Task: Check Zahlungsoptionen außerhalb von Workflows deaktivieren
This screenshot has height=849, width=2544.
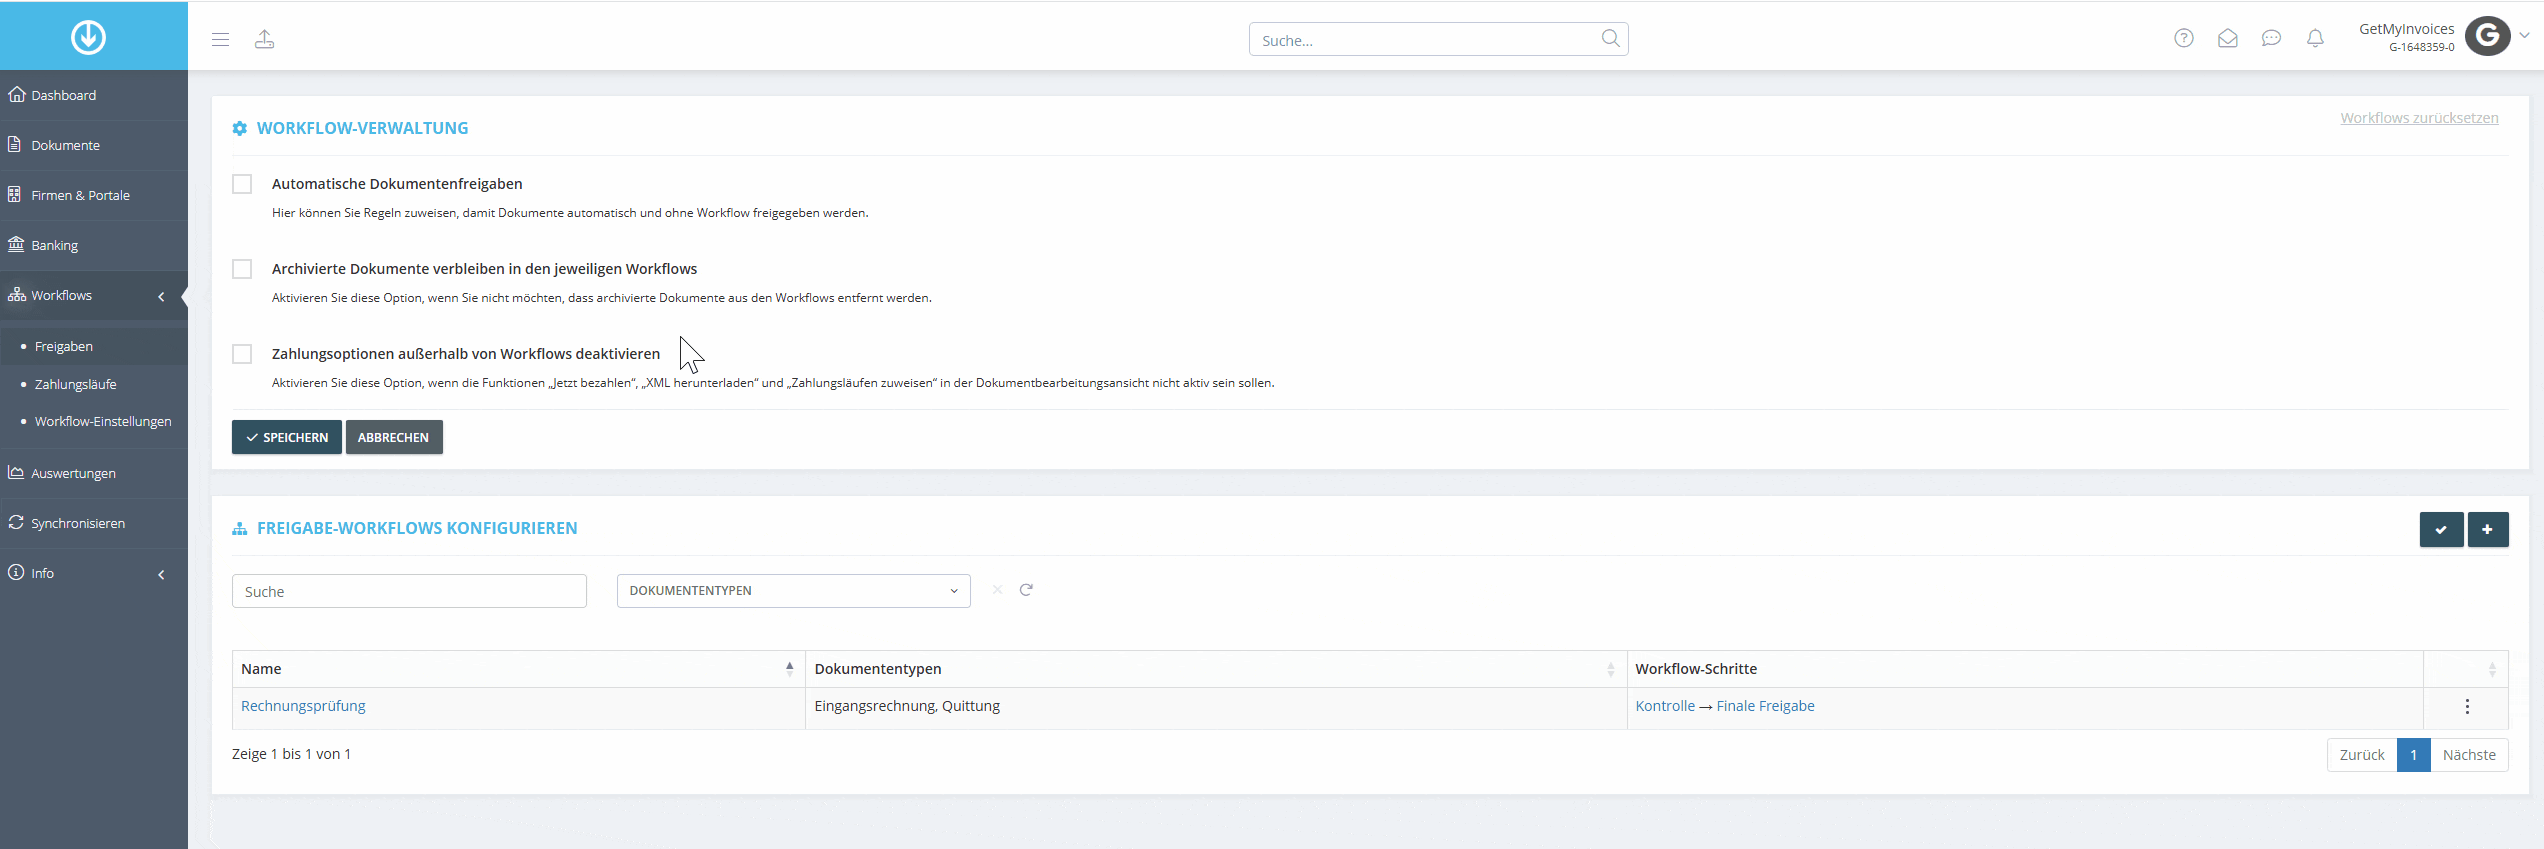Action: (242, 354)
